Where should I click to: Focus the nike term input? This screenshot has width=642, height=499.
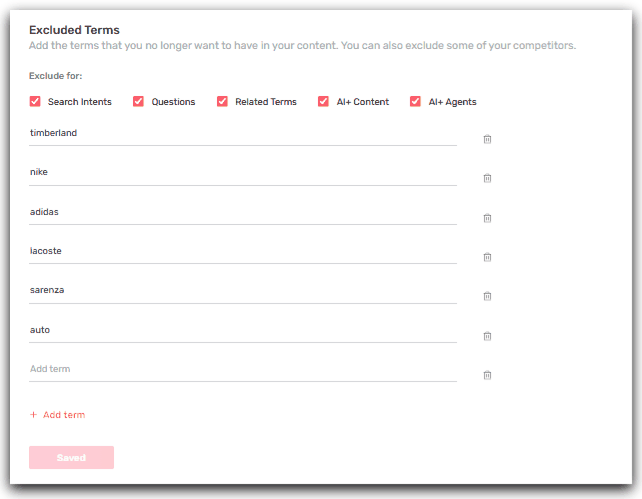[x=242, y=172]
